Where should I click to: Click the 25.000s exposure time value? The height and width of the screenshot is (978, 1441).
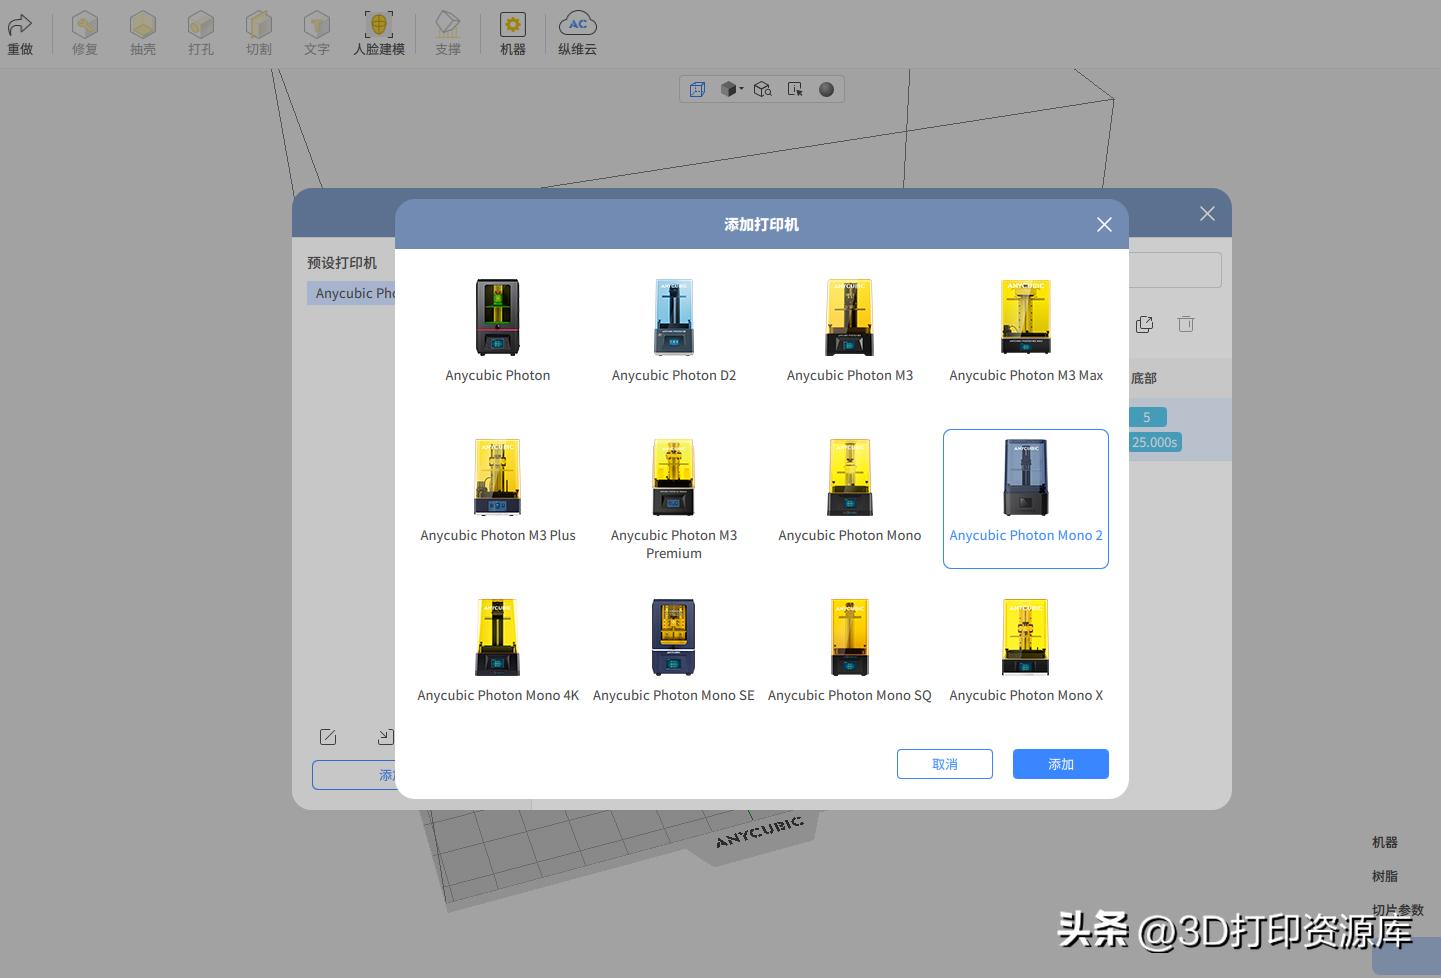[x=1154, y=441]
